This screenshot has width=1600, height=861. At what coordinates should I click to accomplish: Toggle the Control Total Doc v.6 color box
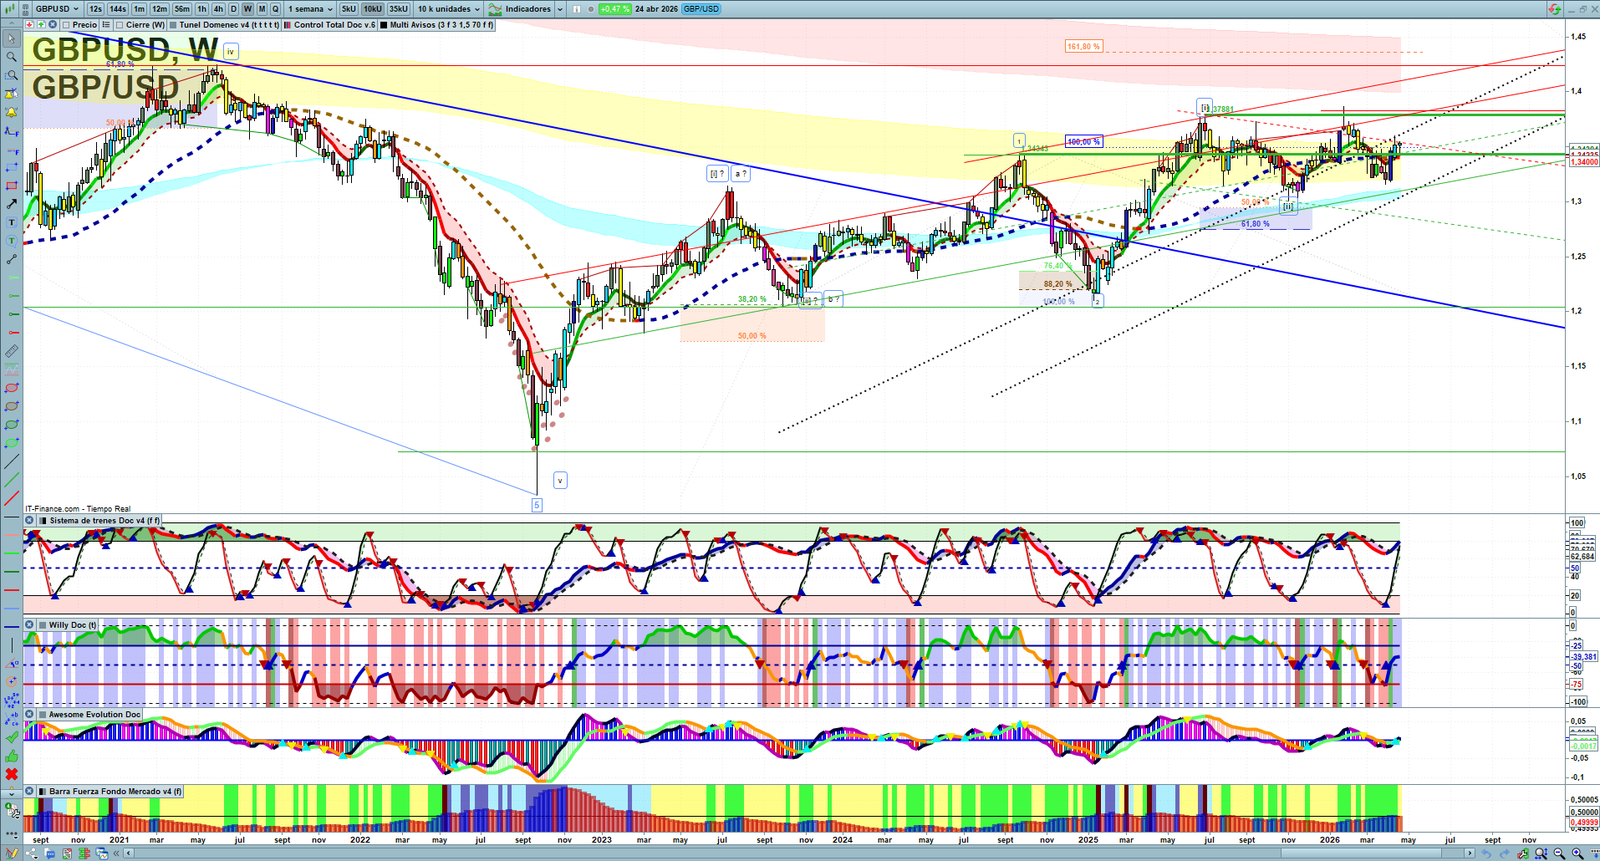[x=288, y=25]
